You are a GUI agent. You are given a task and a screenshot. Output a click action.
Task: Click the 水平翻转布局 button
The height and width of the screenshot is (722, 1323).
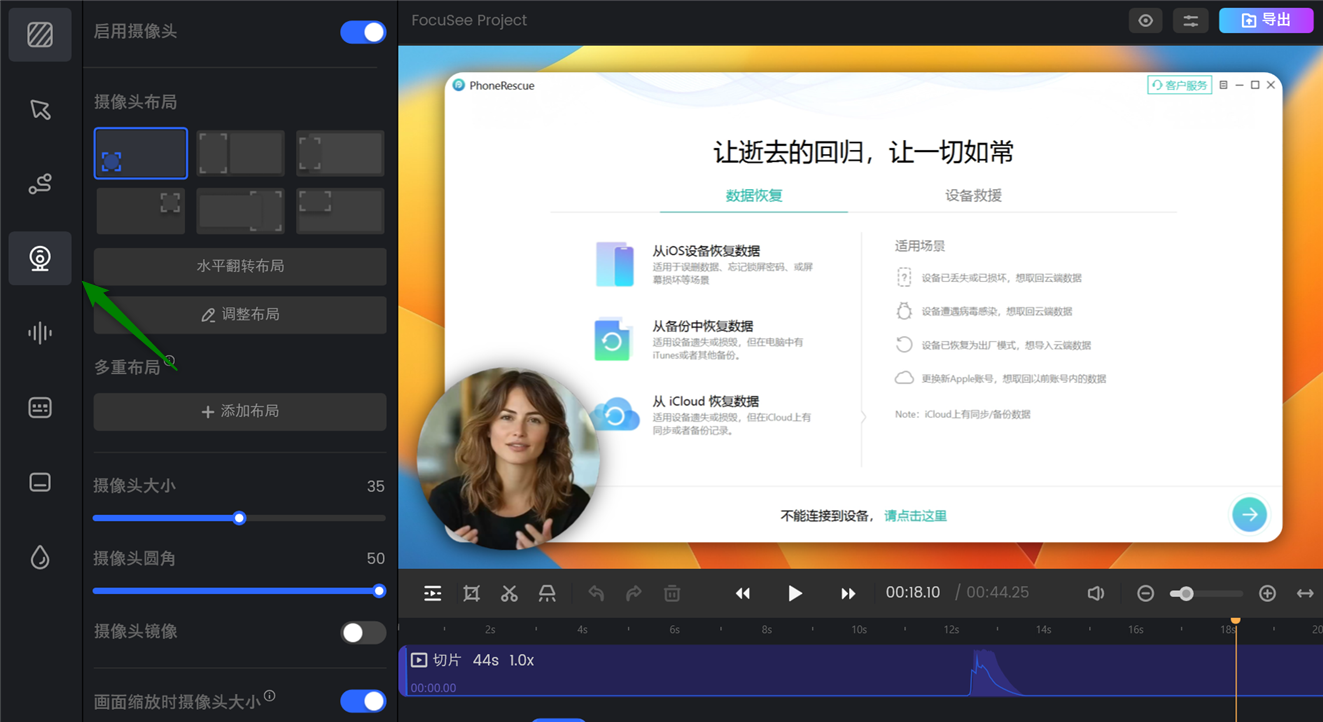(x=240, y=266)
